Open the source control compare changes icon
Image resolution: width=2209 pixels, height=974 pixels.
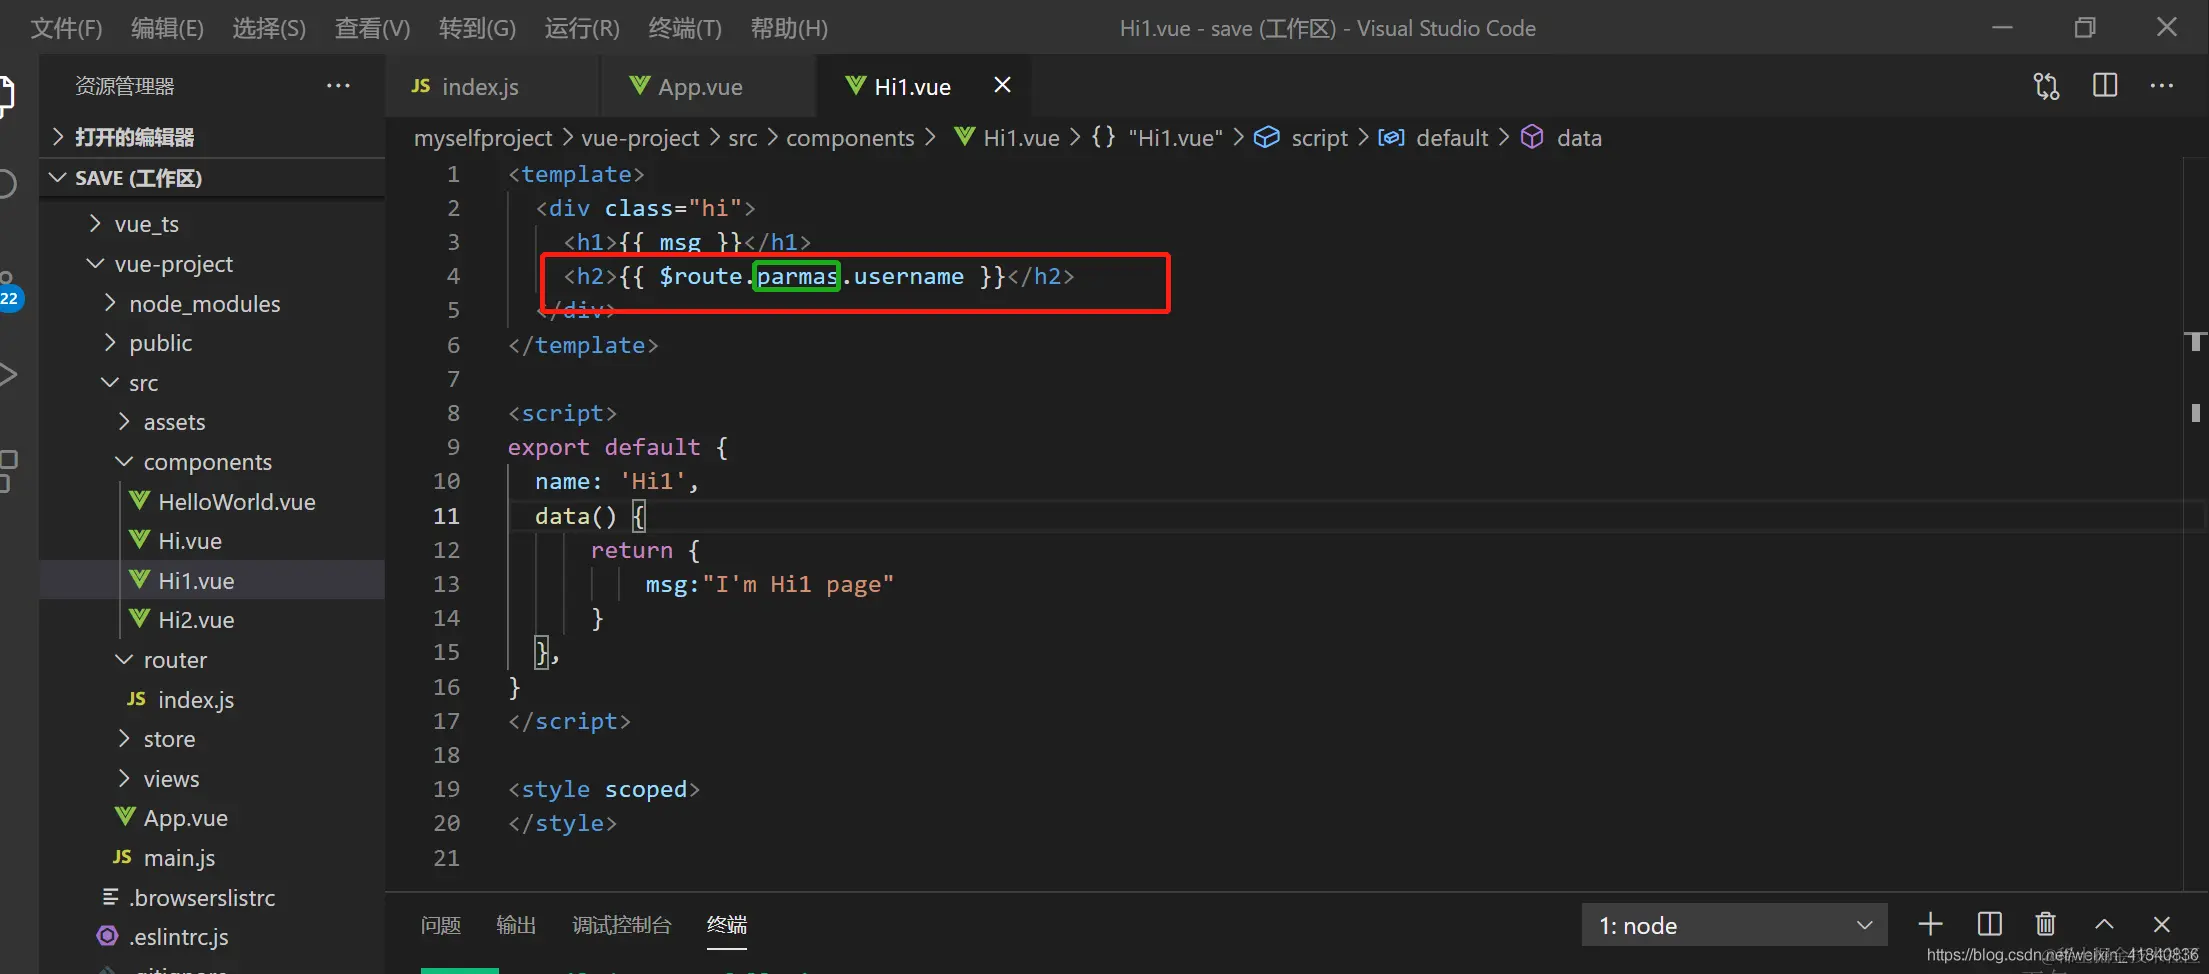(2046, 86)
